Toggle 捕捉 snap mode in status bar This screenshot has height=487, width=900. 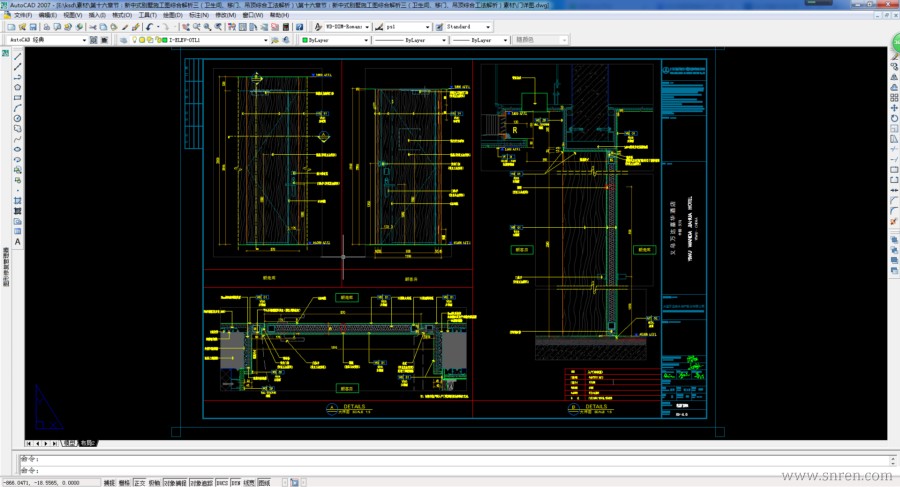pyautogui.click(x=109, y=483)
